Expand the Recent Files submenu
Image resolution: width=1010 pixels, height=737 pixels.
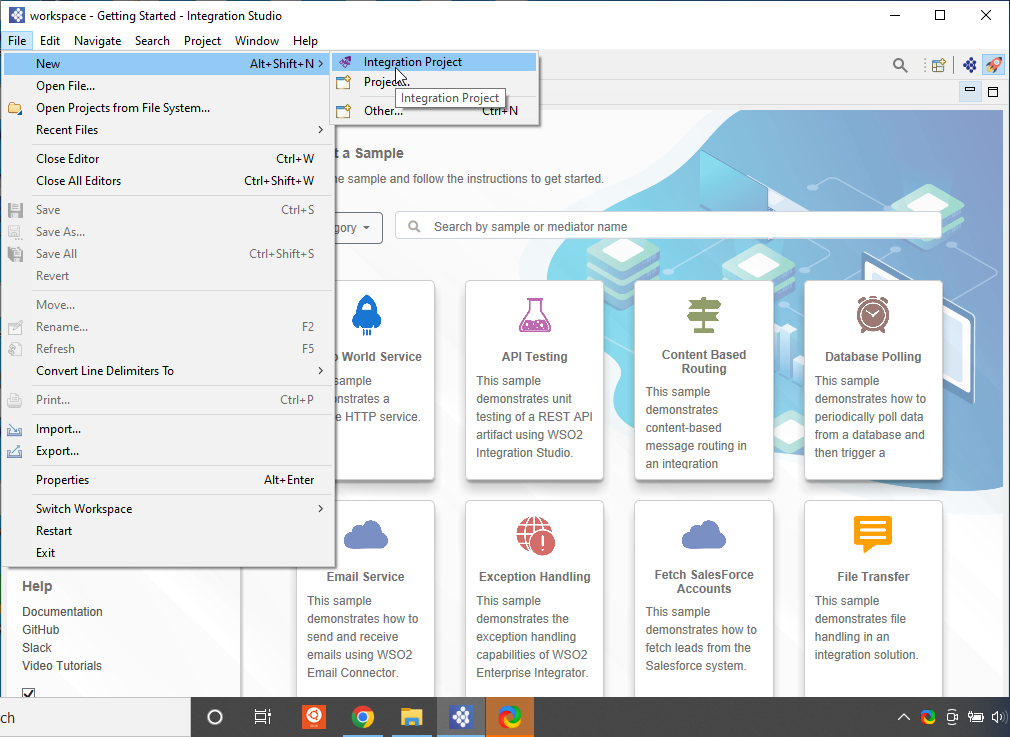[321, 129]
